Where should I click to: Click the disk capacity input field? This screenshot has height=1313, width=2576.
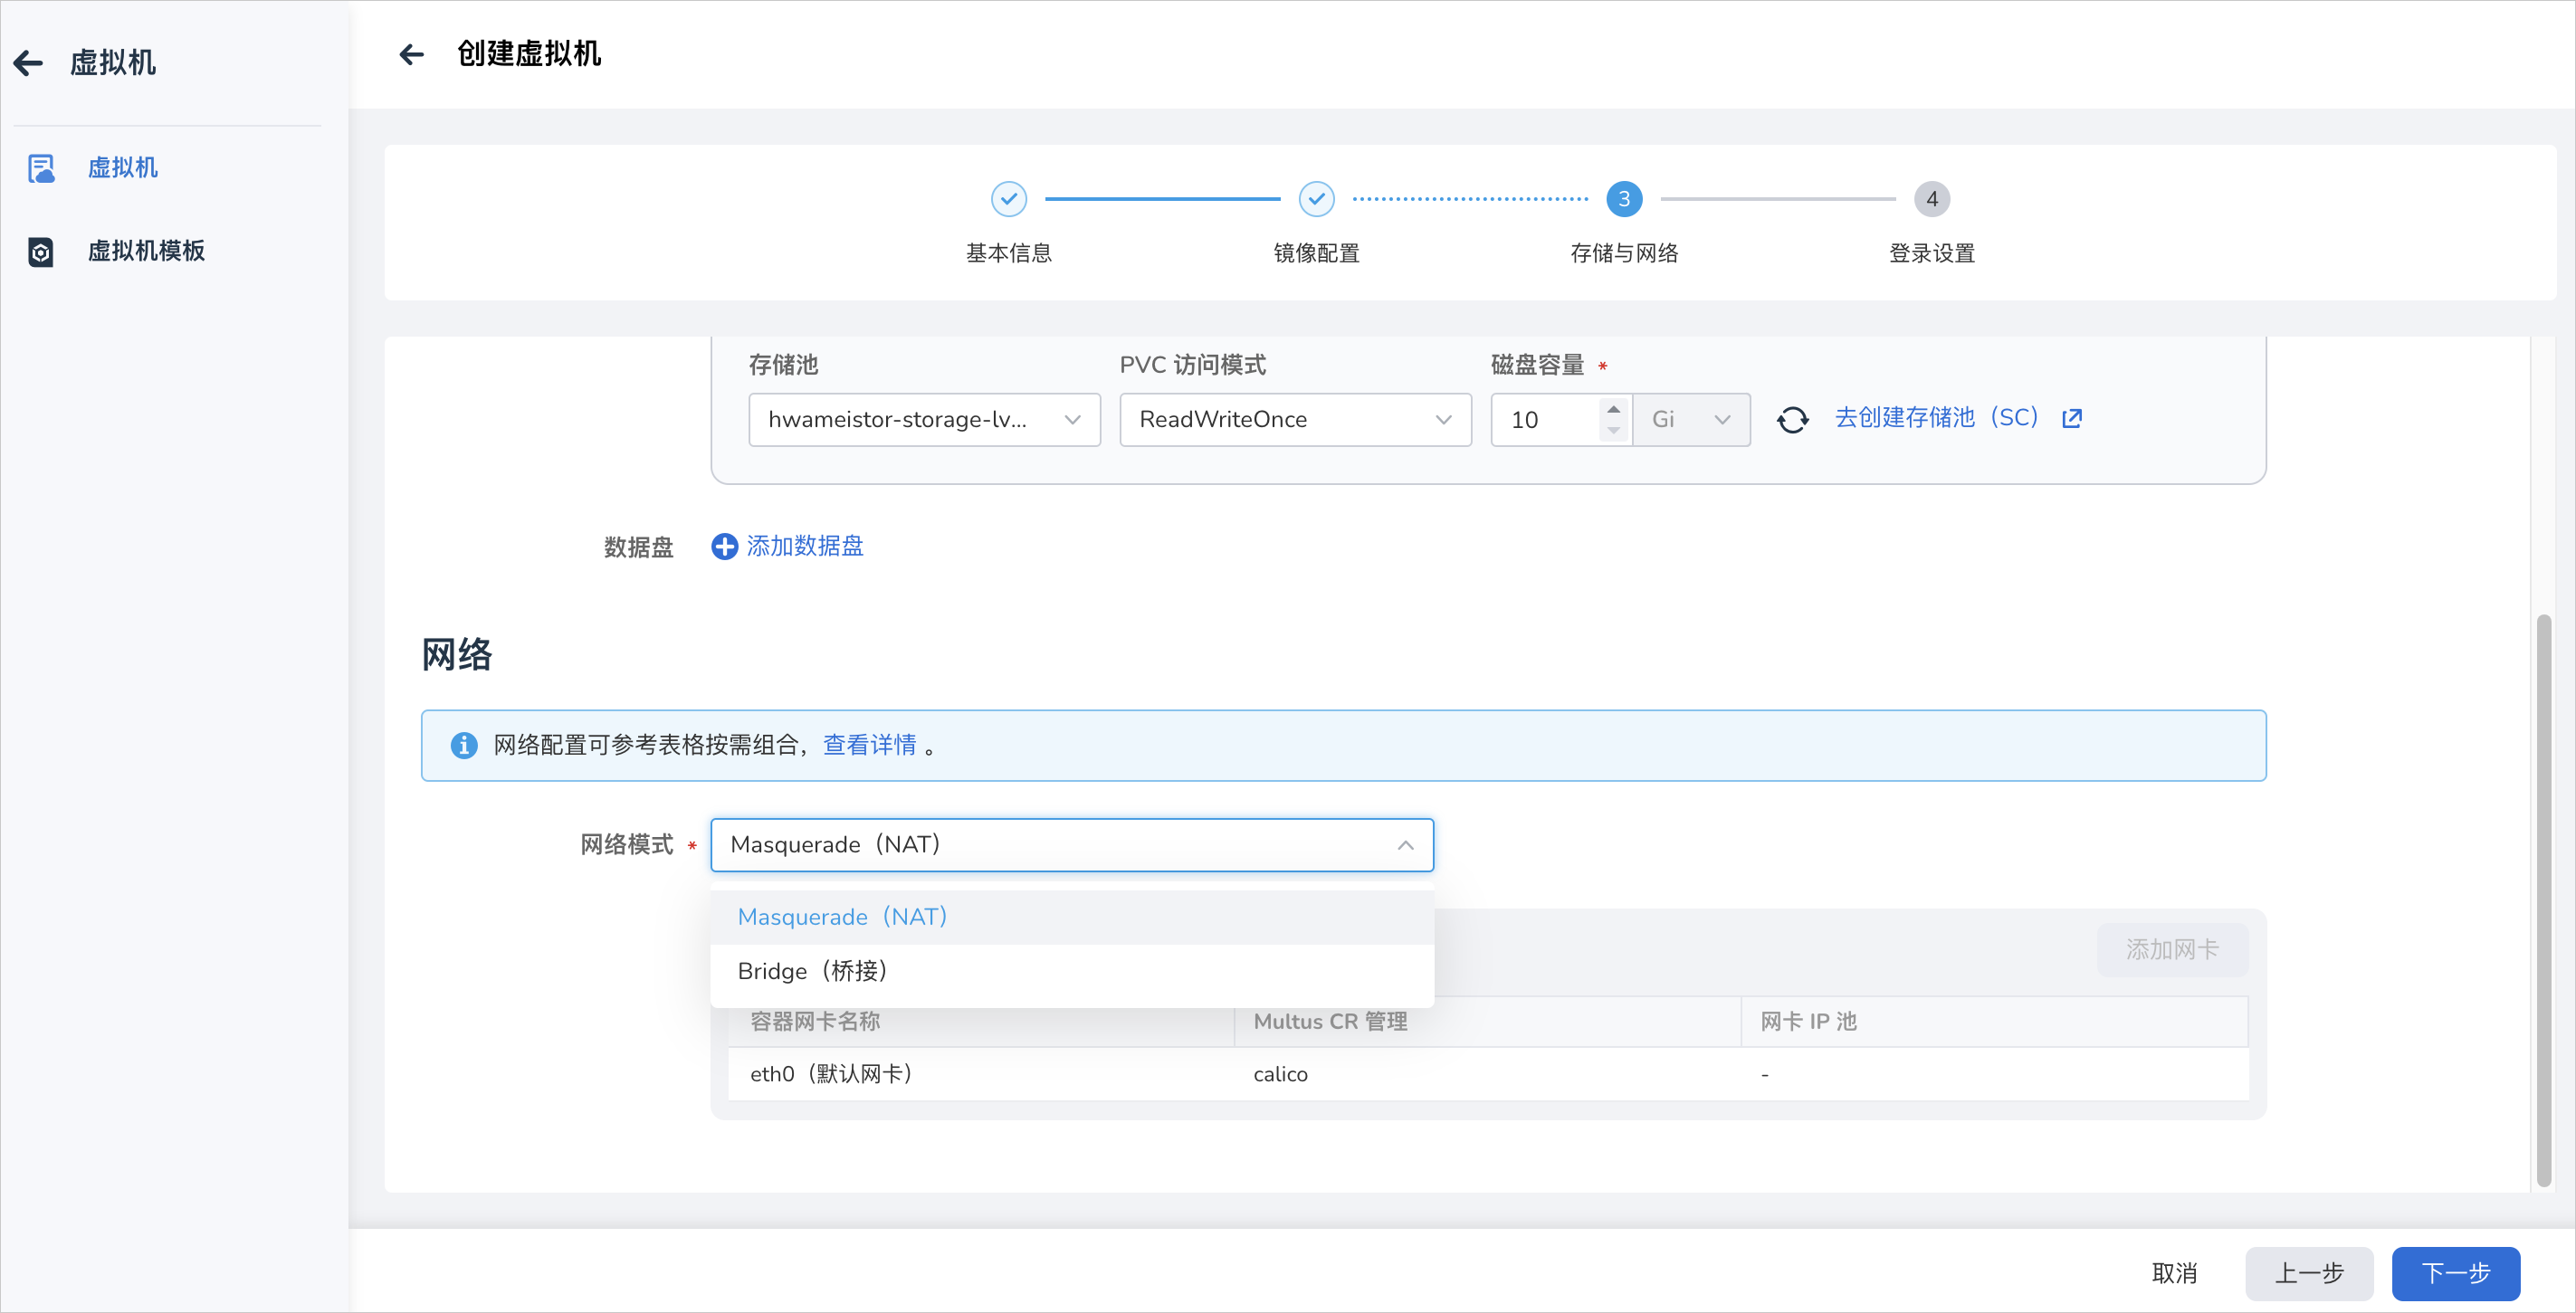1548,419
